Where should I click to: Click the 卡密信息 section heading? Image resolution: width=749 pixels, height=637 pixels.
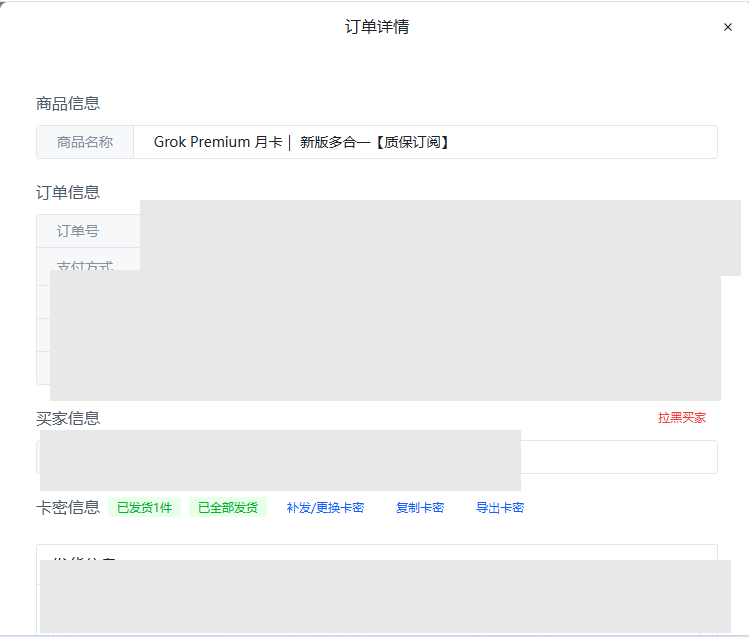coord(68,507)
